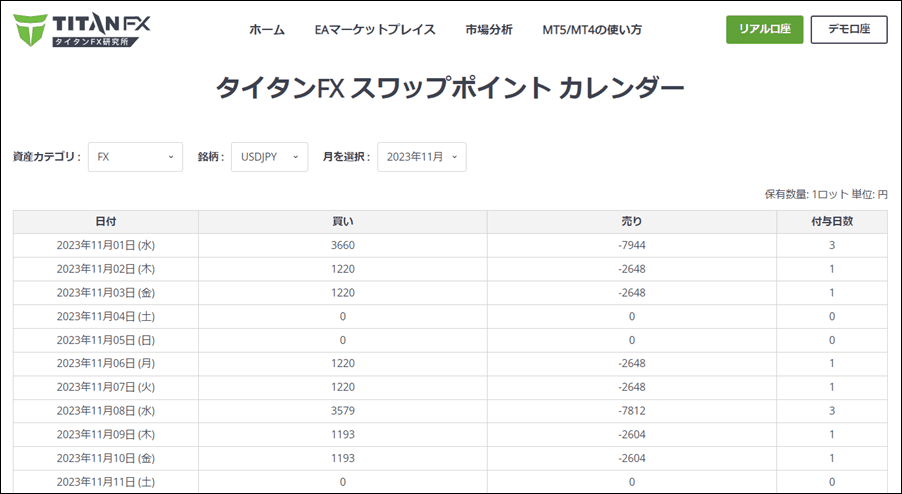Image resolution: width=902 pixels, height=494 pixels.
Task: Click the 買い column header
Action: (342, 221)
